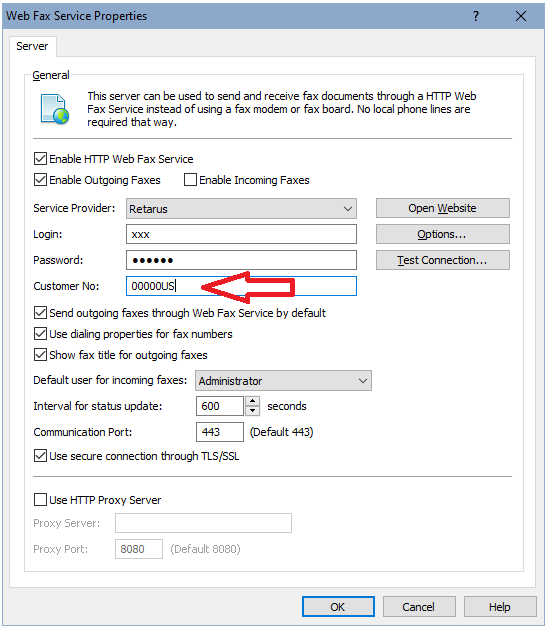Confirm settings with the OK button
Screen dimensions: 548x629
(338, 607)
